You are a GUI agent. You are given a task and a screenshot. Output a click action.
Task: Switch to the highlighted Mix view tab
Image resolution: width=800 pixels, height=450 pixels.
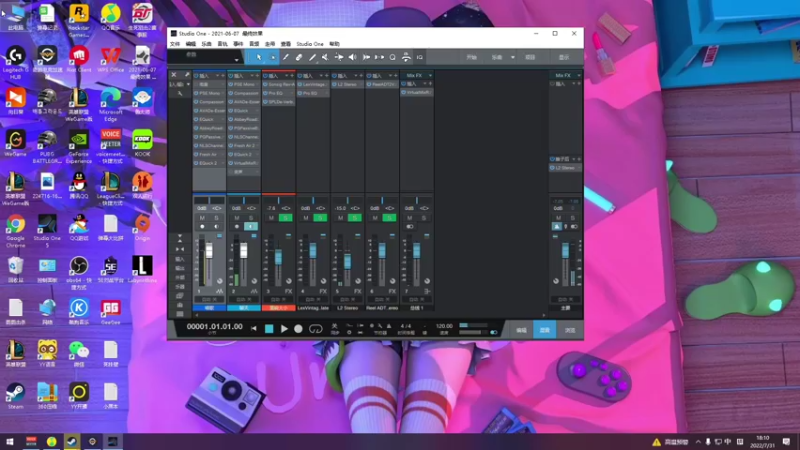(x=544, y=331)
